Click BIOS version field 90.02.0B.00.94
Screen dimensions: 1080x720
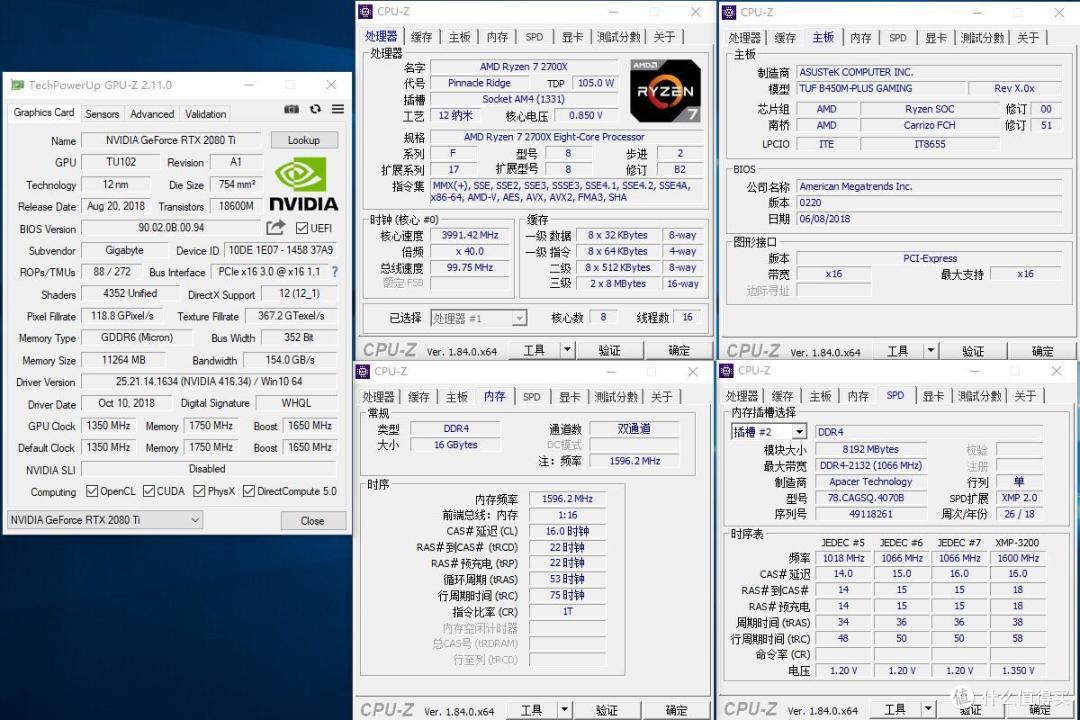coord(172,227)
